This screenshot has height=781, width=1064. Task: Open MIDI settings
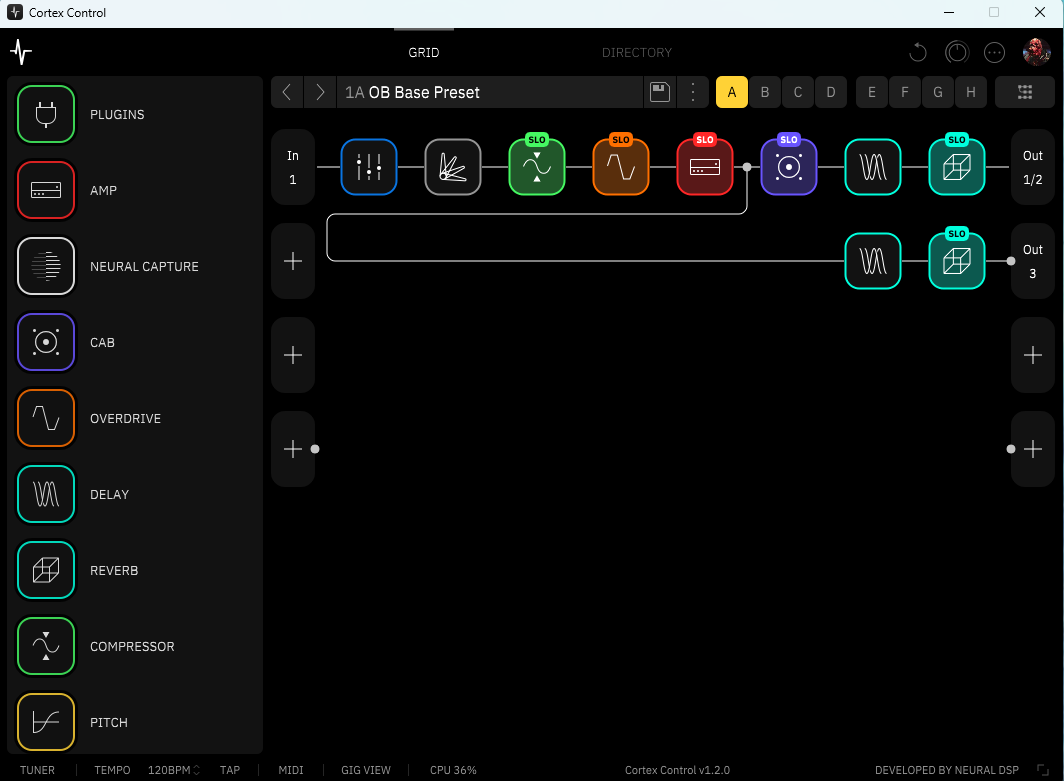pos(290,770)
